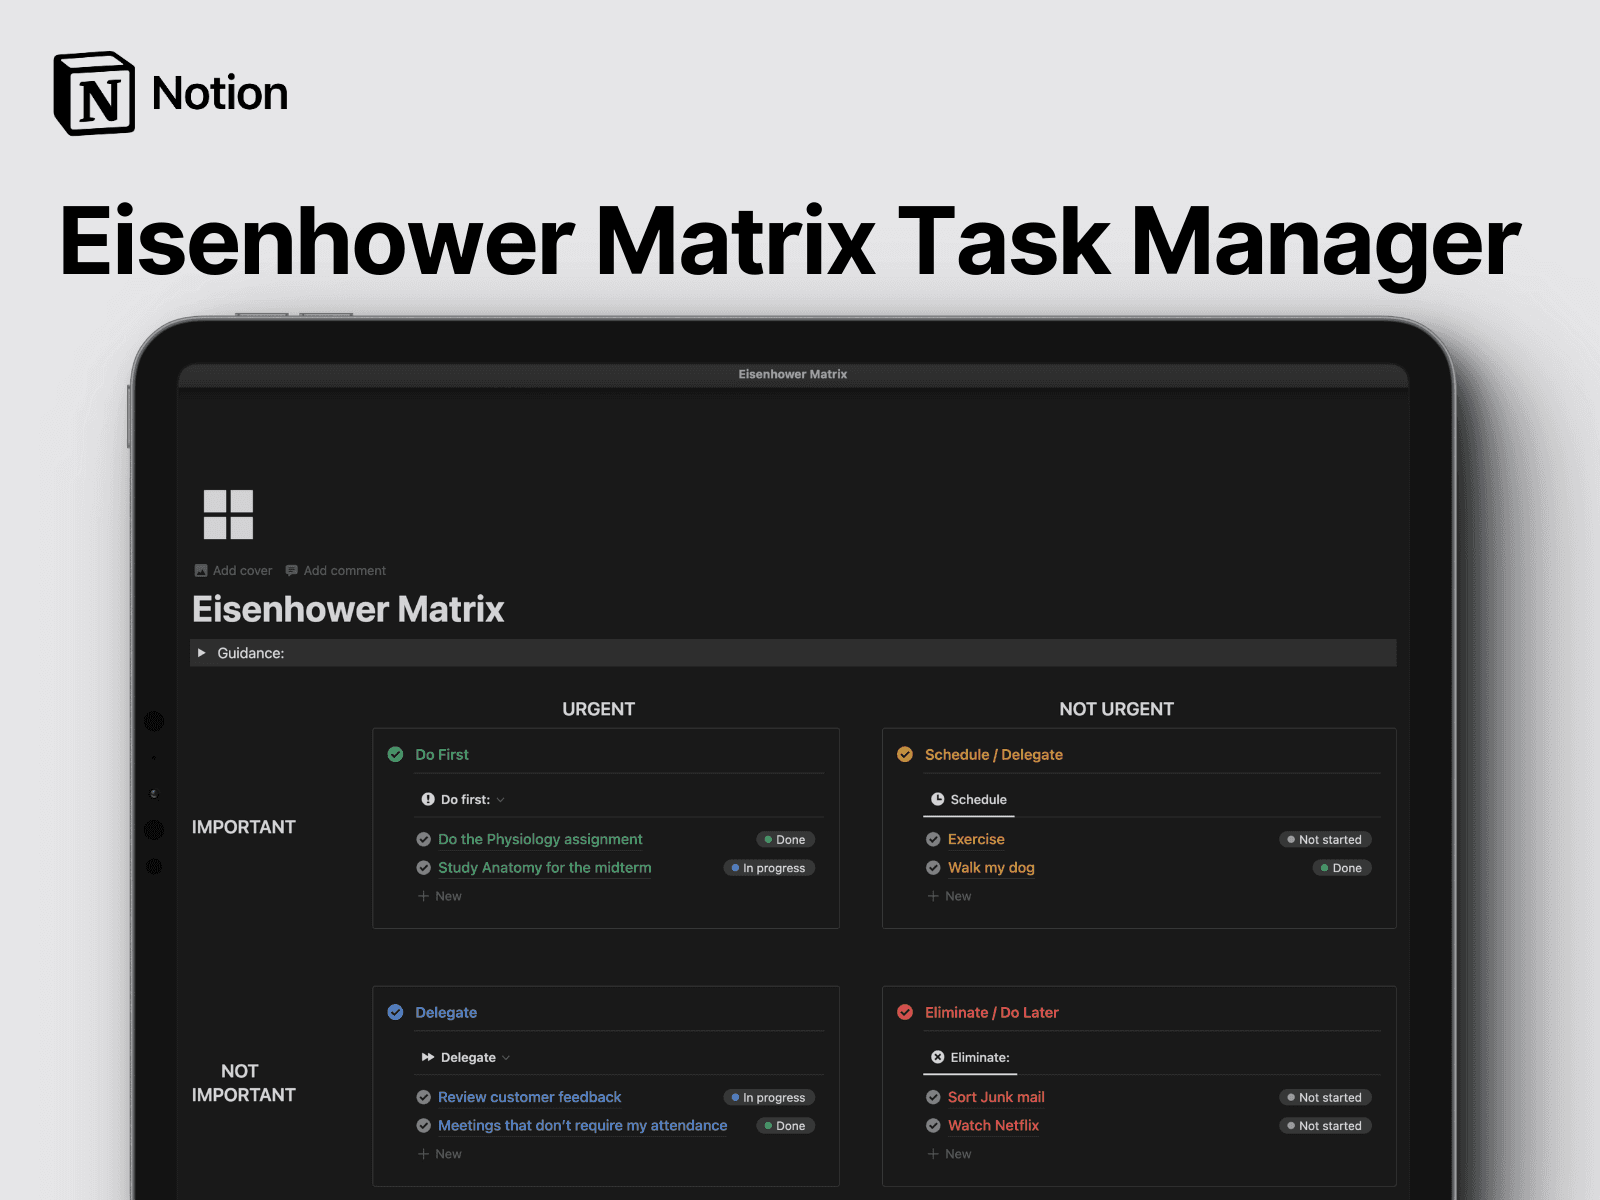Open Done status of Walk my dog
Screen dimensions: 1600x1200
pyautogui.click(x=1341, y=868)
